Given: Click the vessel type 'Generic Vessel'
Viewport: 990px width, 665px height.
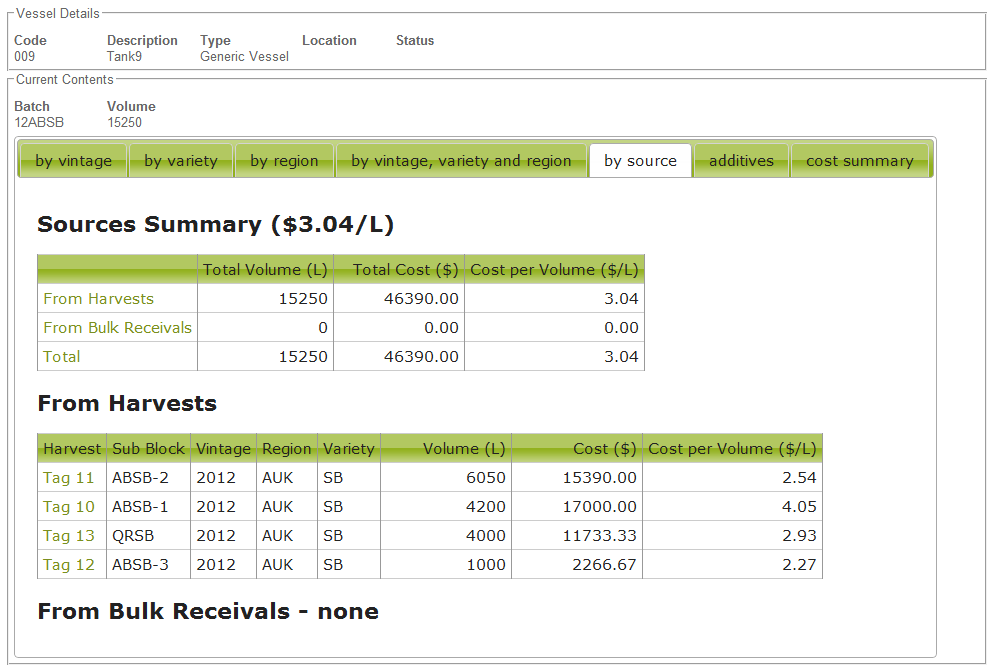Looking at the screenshot, I should 244,56.
